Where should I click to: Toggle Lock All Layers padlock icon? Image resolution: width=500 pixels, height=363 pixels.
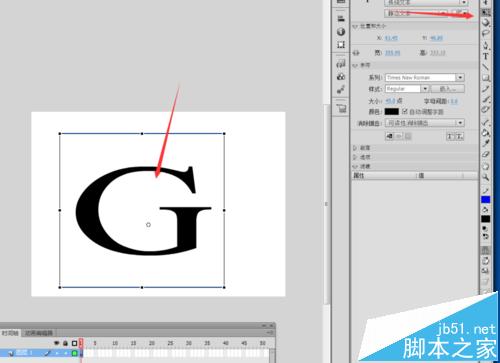click(65, 343)
